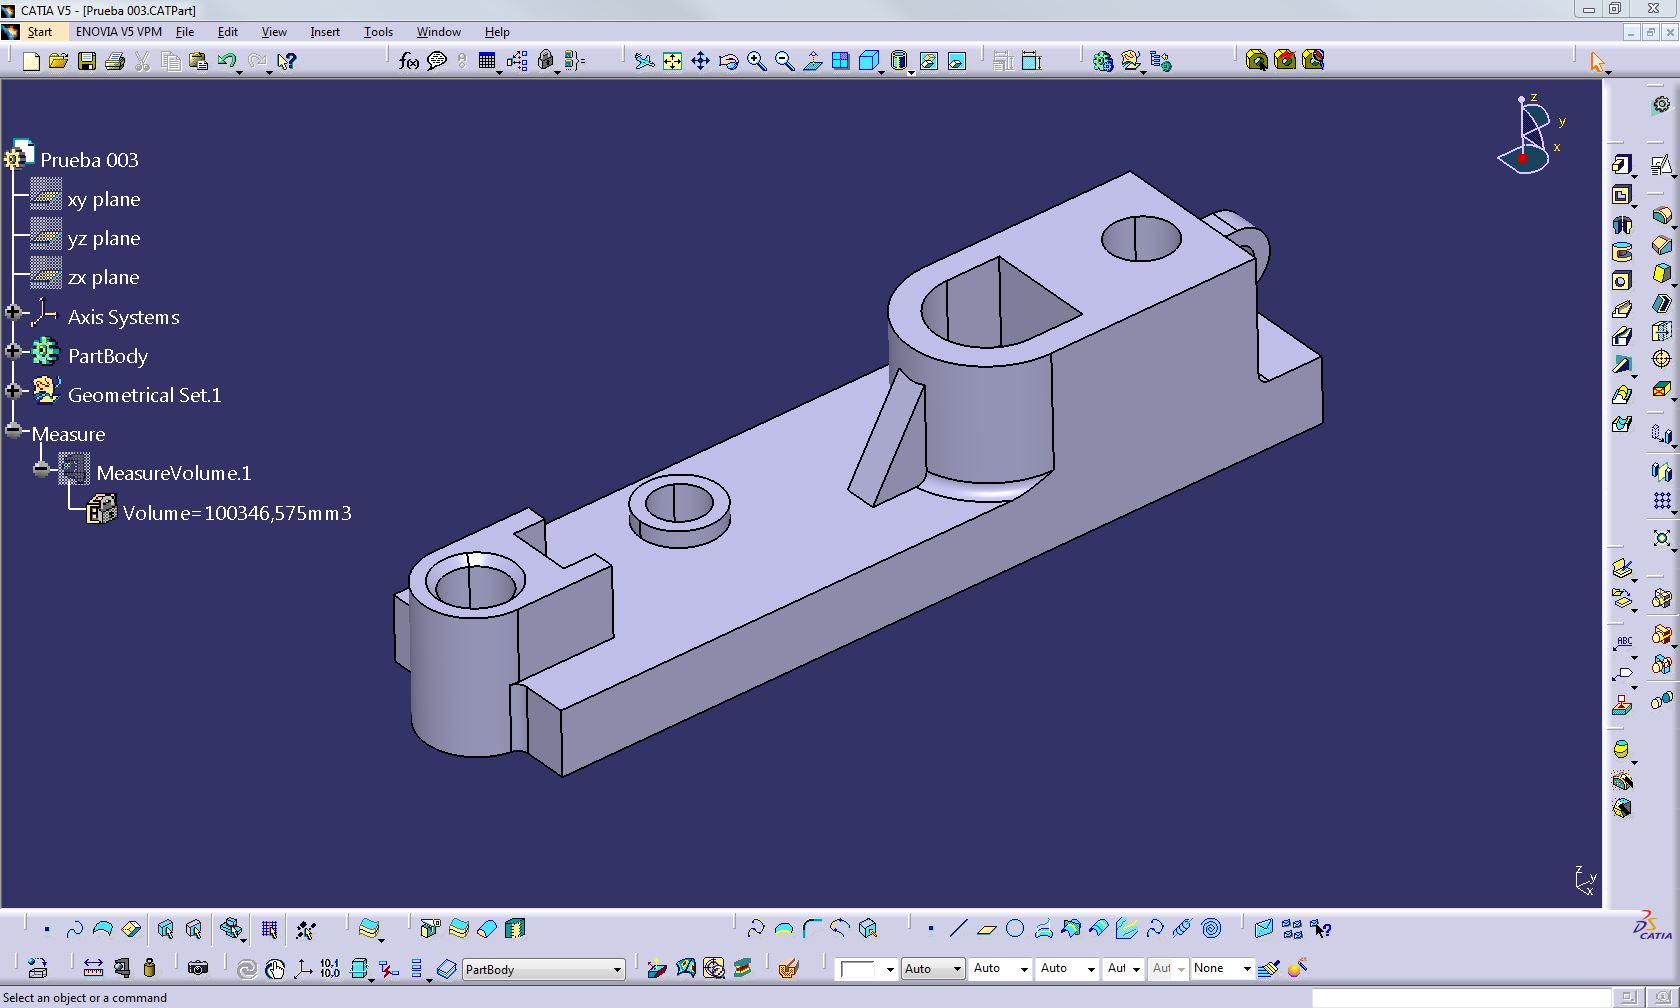The image size is (1680, 1008).
Task: Click the Isometric view cube icon
Action: [869, 62]
